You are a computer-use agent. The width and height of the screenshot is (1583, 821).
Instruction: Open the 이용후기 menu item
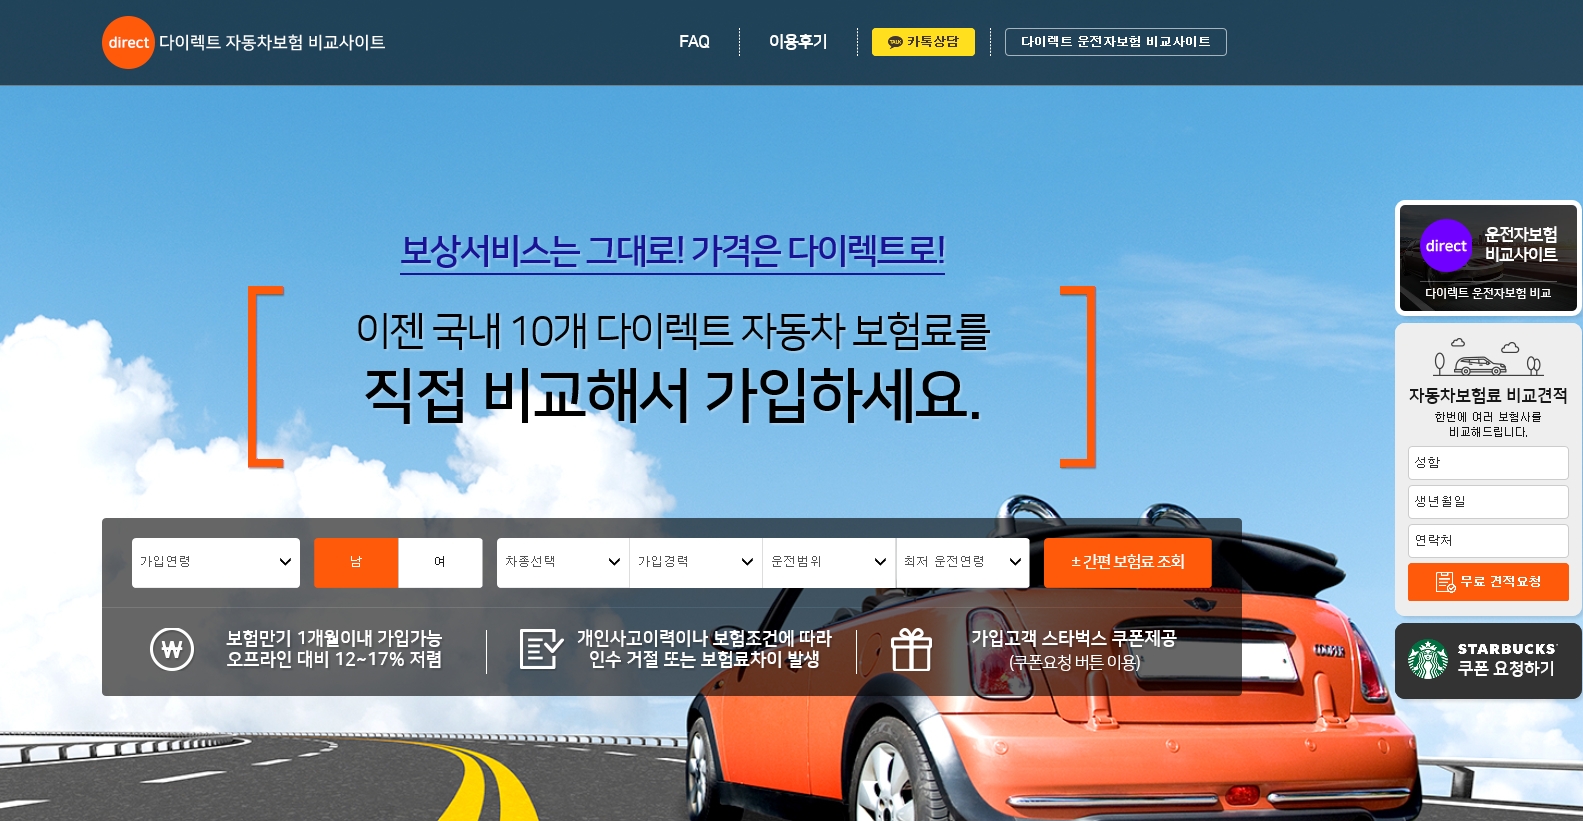pos(798,42)
